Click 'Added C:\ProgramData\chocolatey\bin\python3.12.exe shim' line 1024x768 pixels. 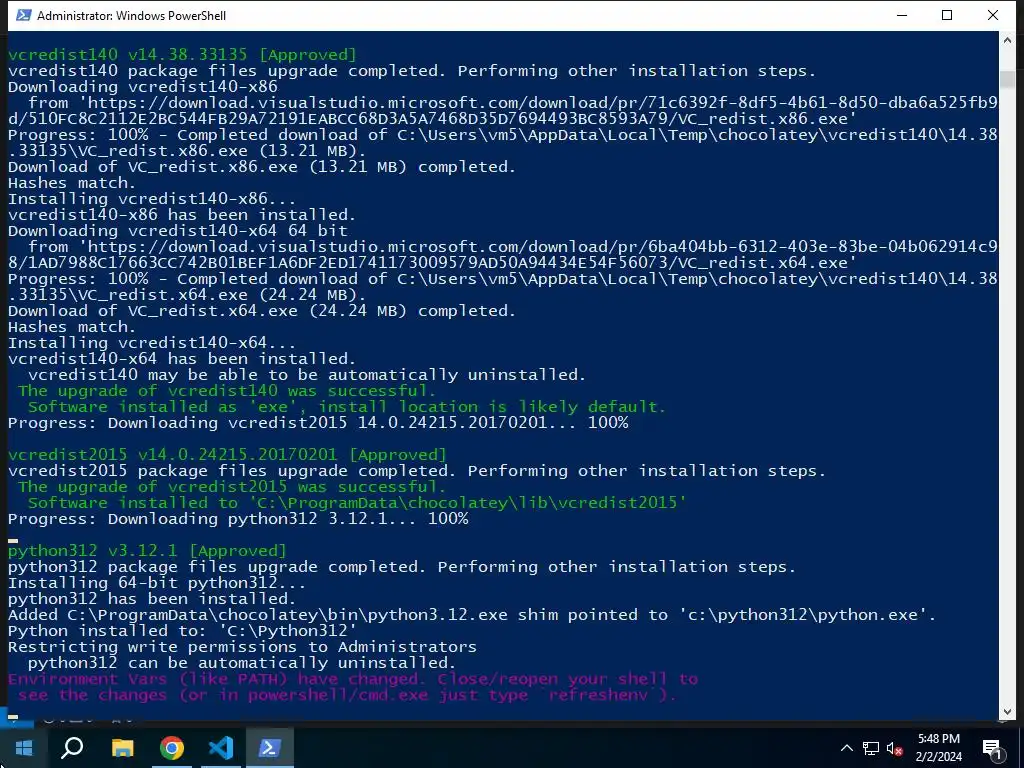472,615
